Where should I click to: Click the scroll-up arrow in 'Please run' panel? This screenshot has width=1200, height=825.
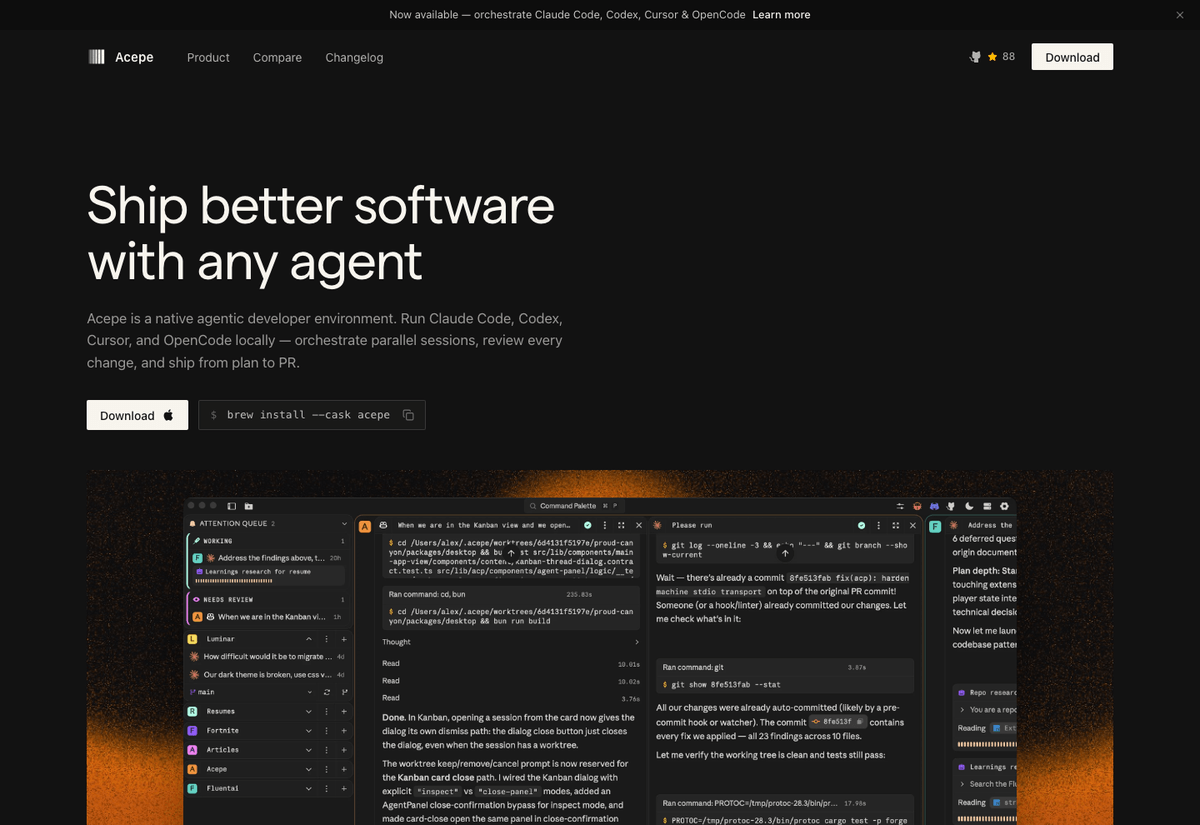click(785, 552)
